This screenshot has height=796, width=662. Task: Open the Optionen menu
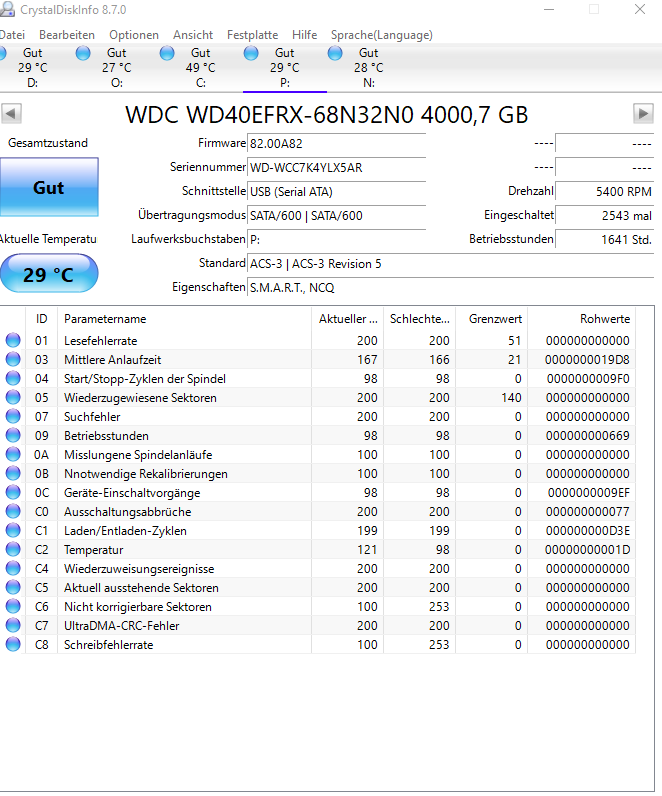pos(134,35)
